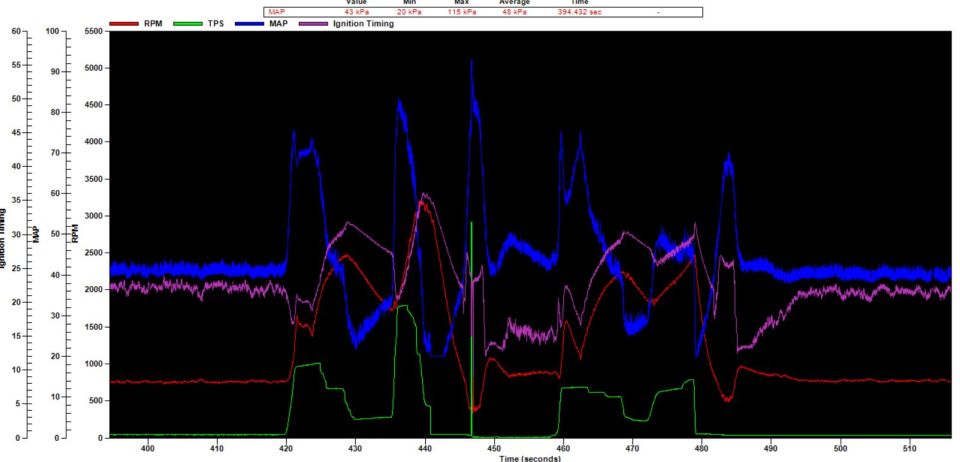Click the 115 kPa maximum value
The height and width of the screenshot is (462, 960).
click(461, 12)
